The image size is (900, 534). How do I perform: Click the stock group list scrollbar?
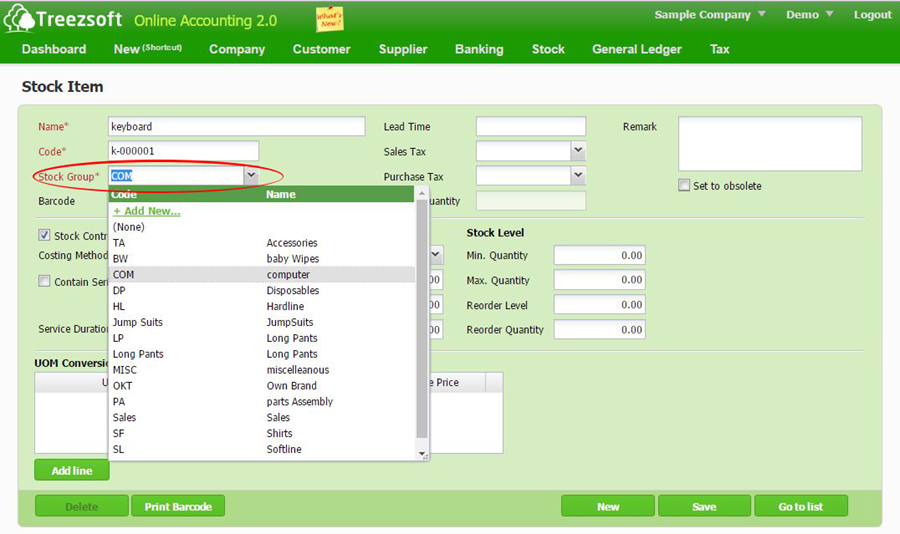(422, 320)
